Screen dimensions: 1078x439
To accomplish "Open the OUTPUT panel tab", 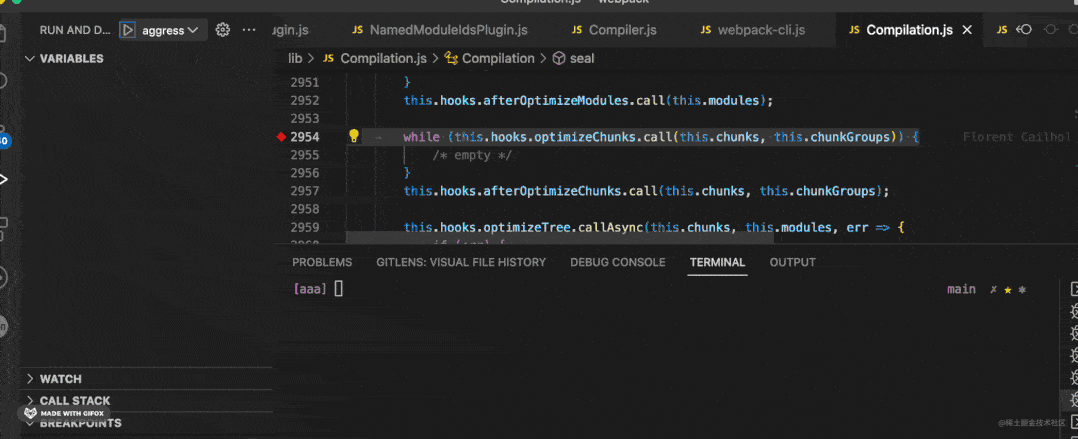I will coord(793,262).
